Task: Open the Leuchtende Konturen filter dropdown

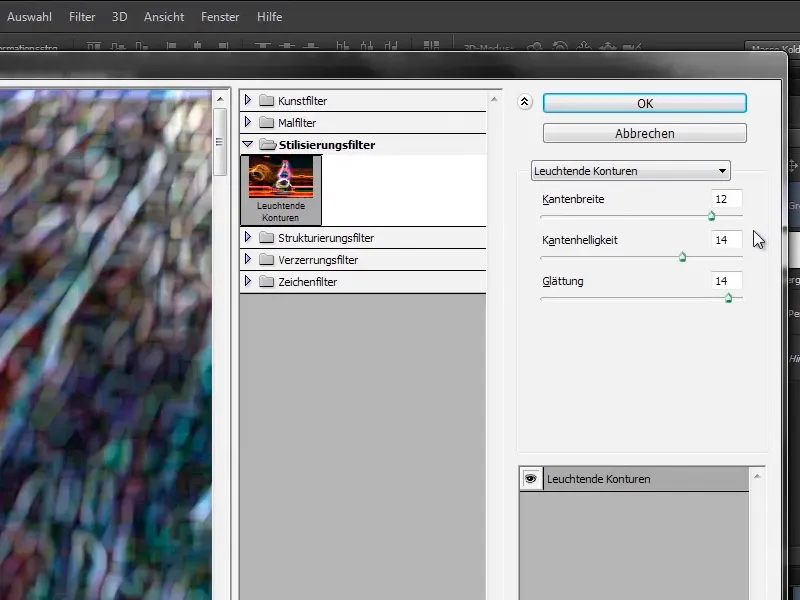Action: (631, 171)
